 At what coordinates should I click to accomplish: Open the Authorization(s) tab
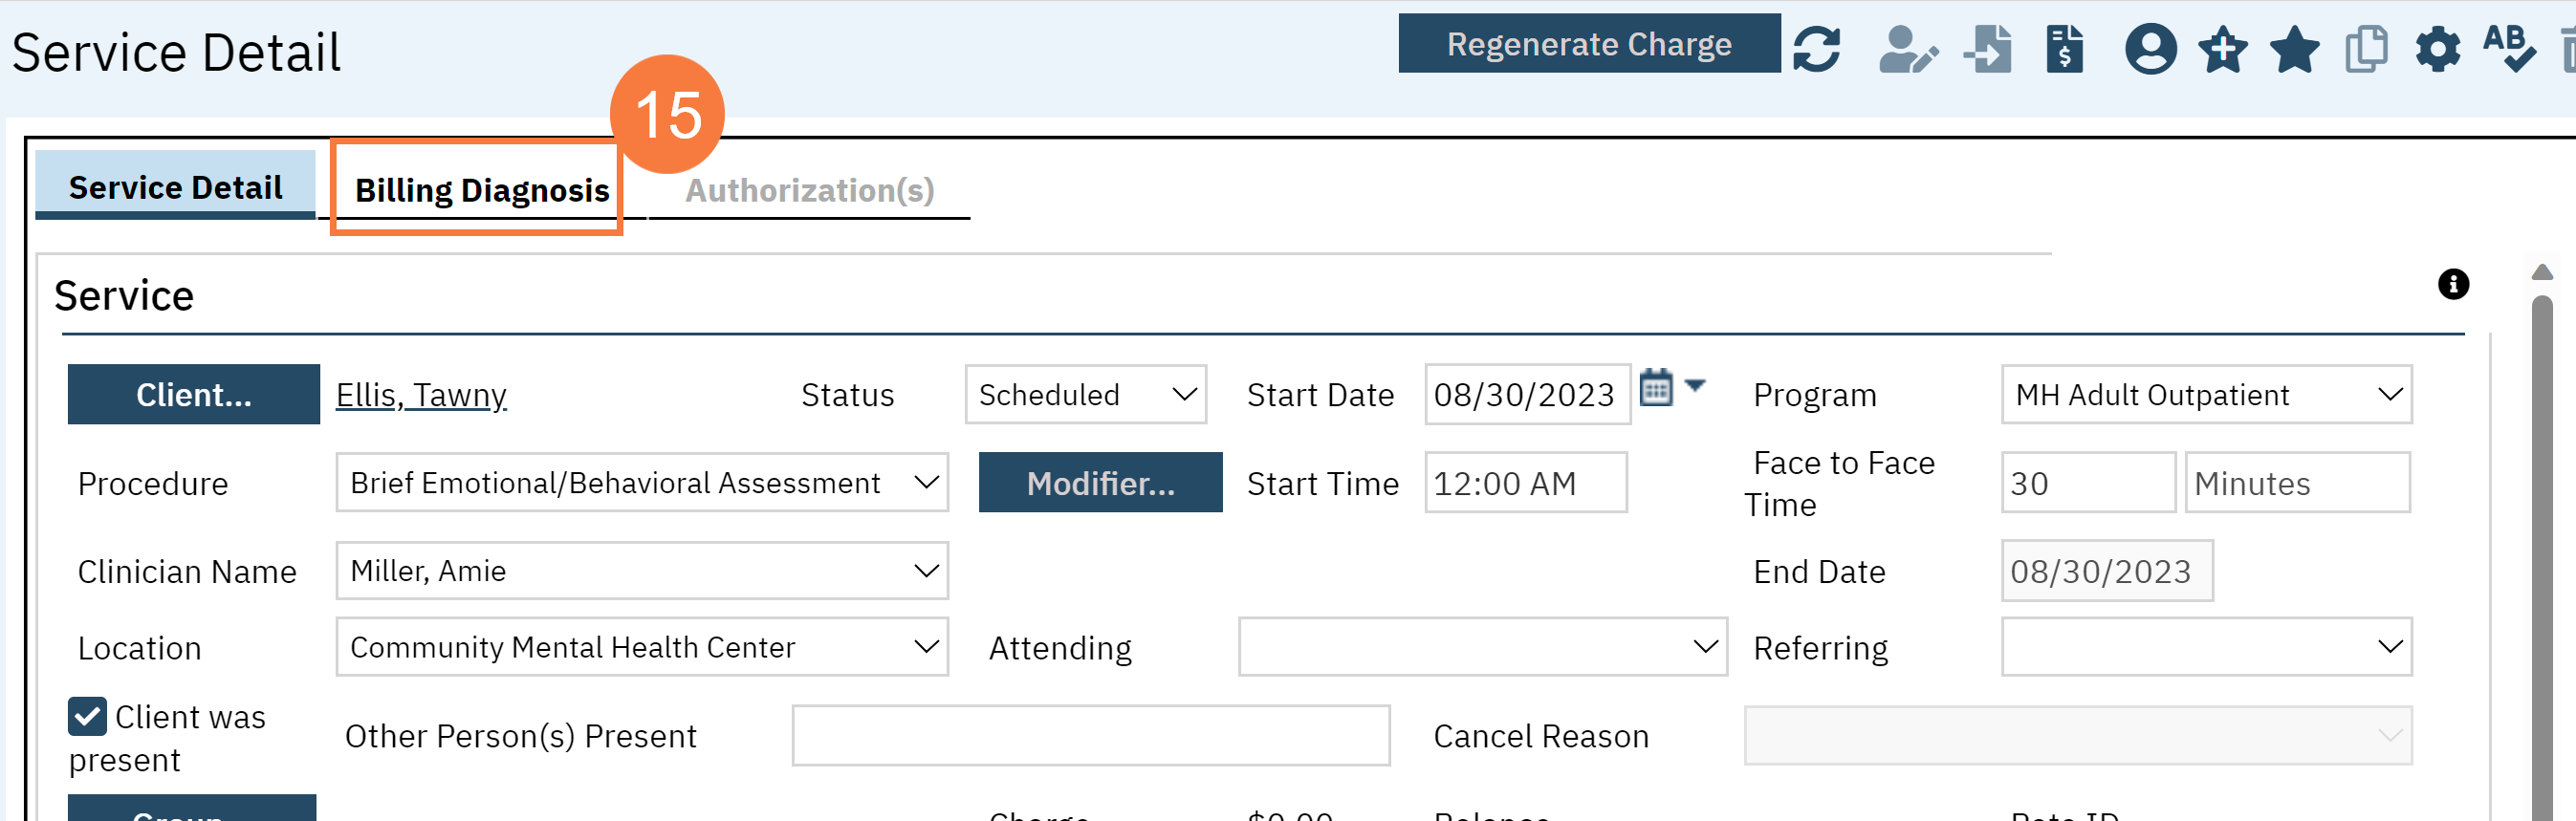(809, 190)
